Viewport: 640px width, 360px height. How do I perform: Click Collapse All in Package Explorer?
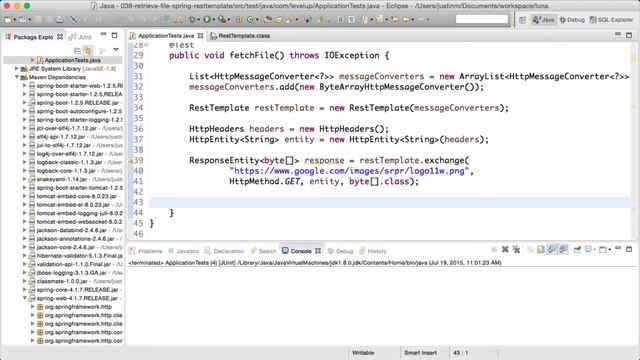[x=77, y=51]
